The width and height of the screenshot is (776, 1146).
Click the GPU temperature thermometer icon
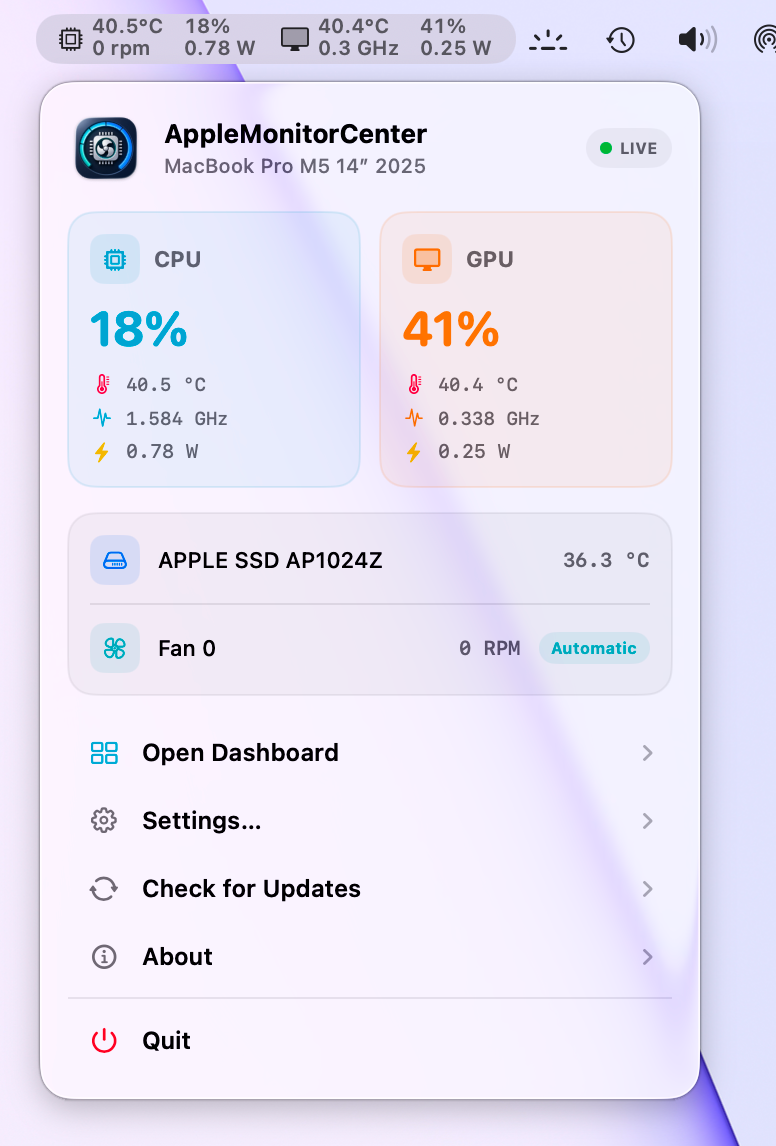pyautogui.click(x=415, y=384)
